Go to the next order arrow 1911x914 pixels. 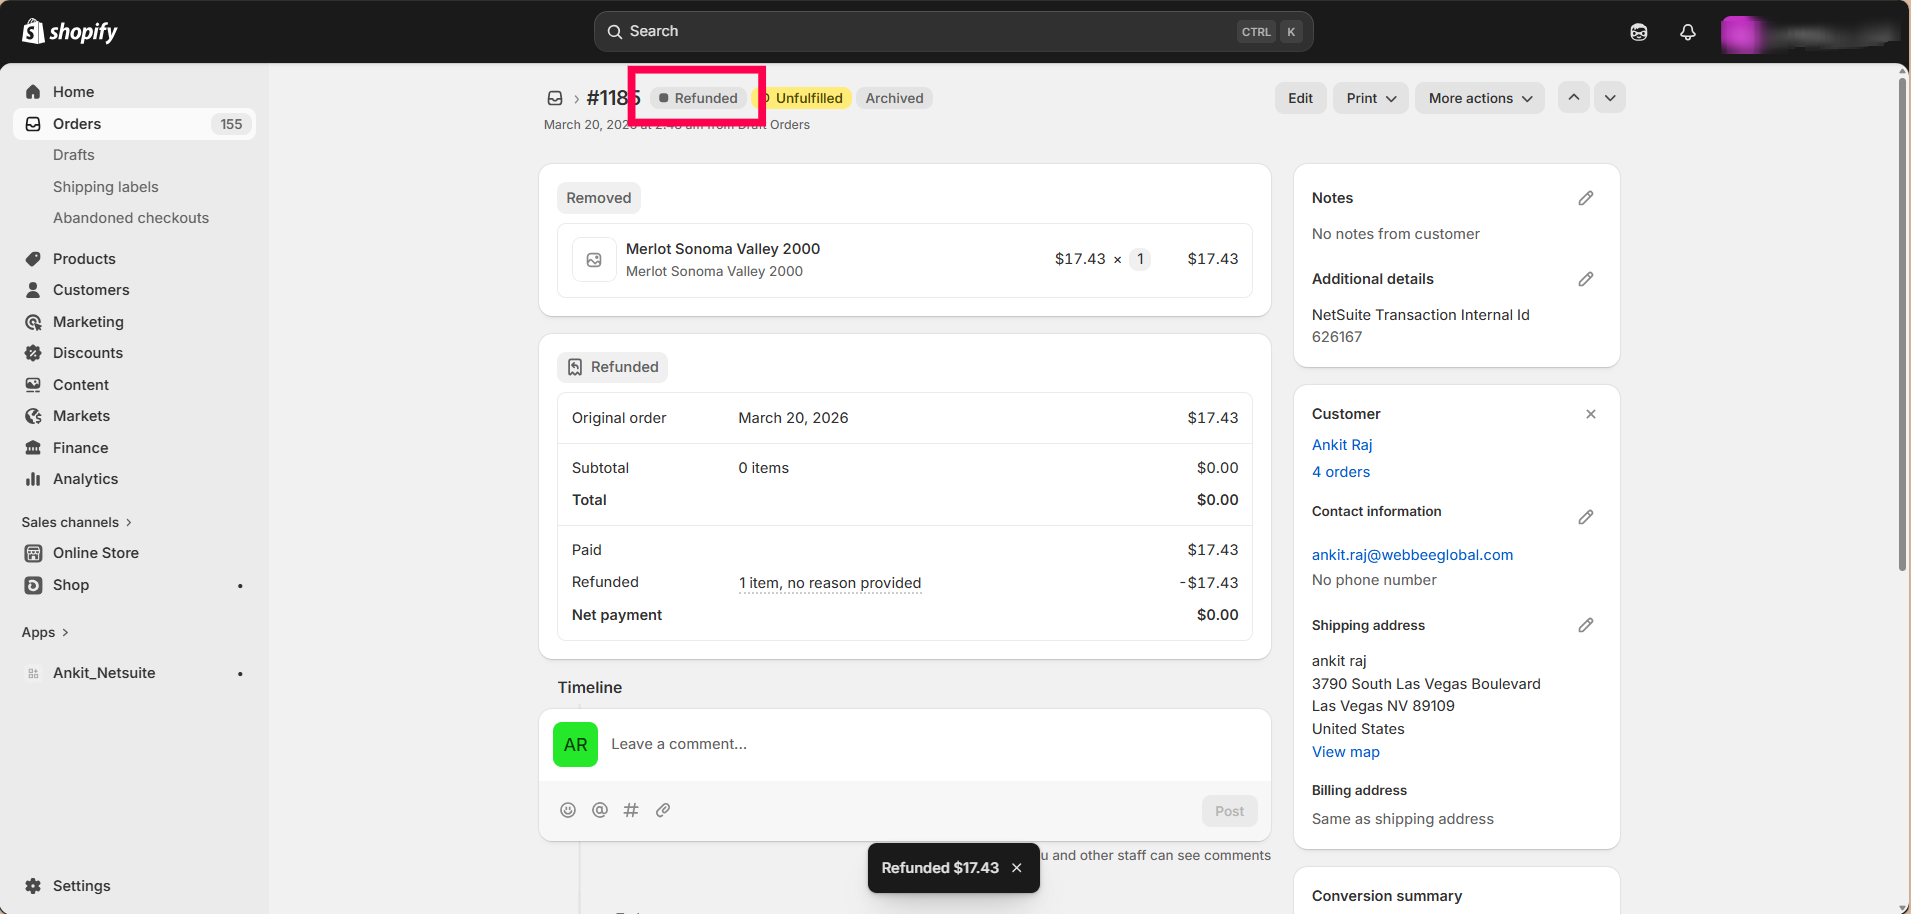click(1609, 97)
